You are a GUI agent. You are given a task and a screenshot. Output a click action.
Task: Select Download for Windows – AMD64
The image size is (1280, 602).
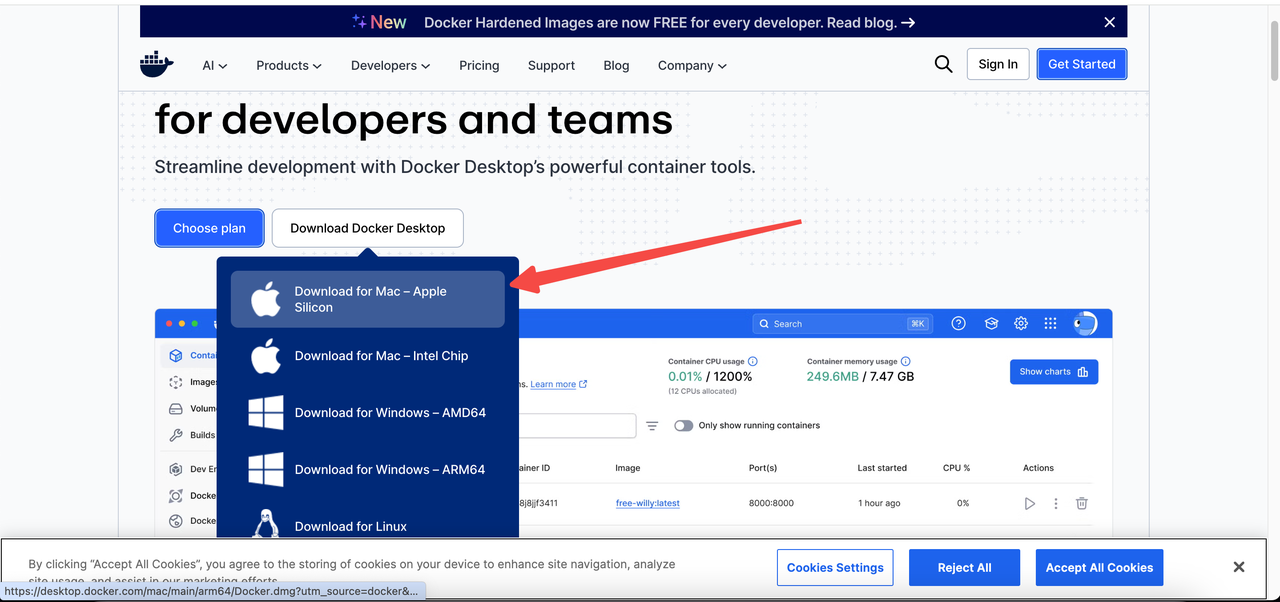click(x=368, y=413)
